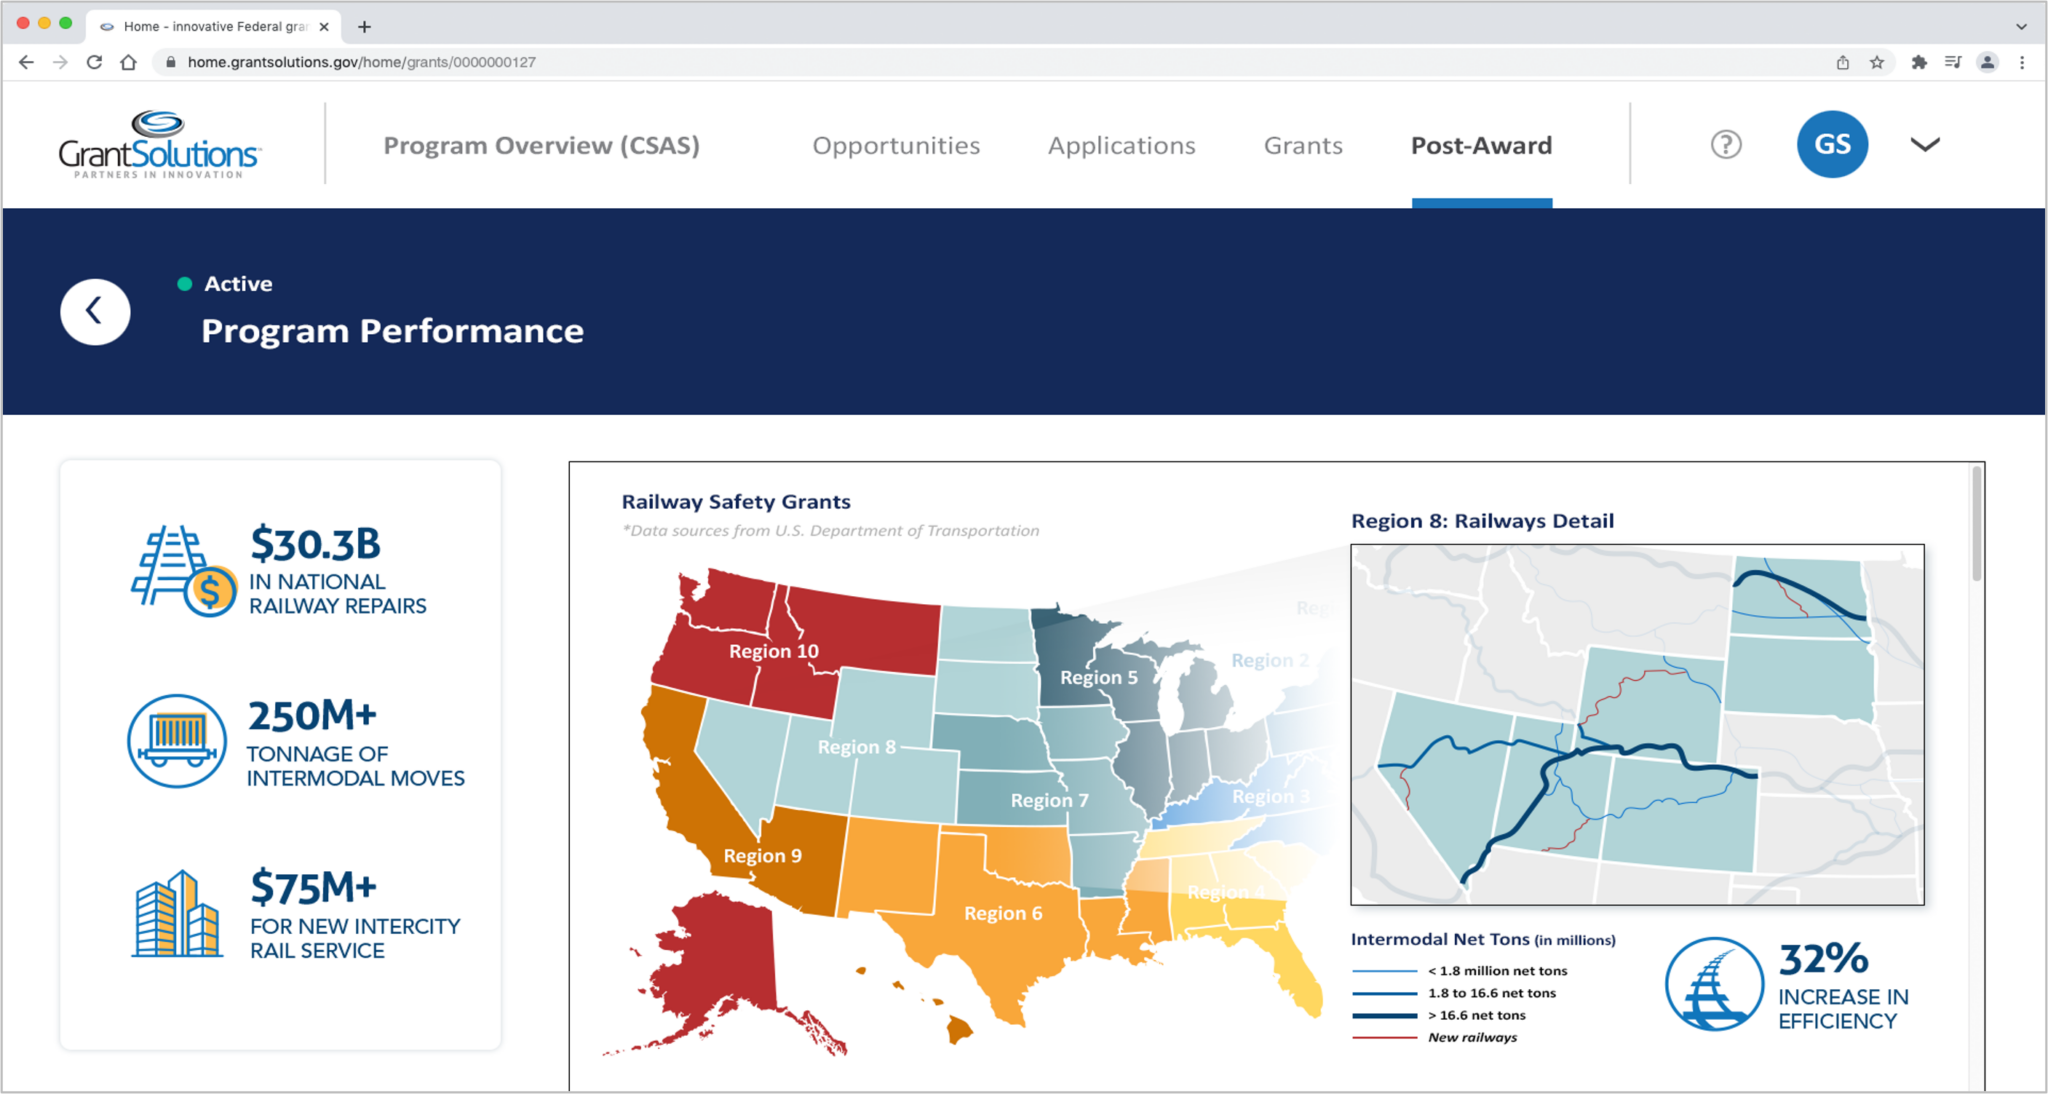Click the railway repairs dollar icon
This screenshot has height=1094, width=2048.
[184, 570]
